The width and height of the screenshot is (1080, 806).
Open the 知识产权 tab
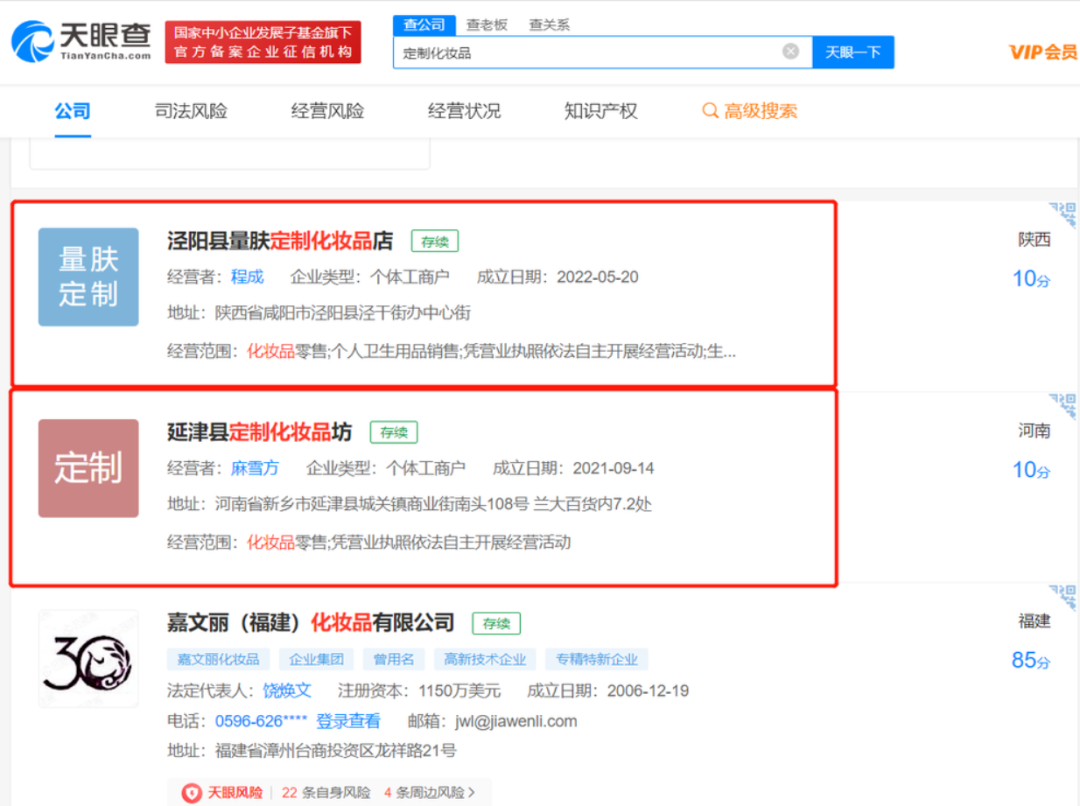pos(601,111)
